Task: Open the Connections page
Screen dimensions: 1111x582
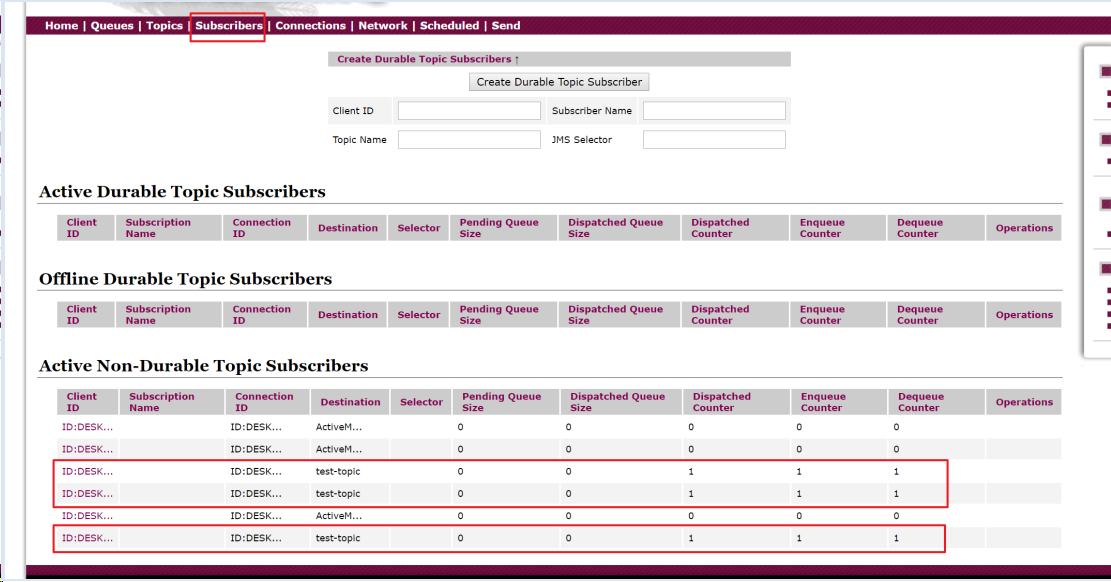Action: pos(310,26)
